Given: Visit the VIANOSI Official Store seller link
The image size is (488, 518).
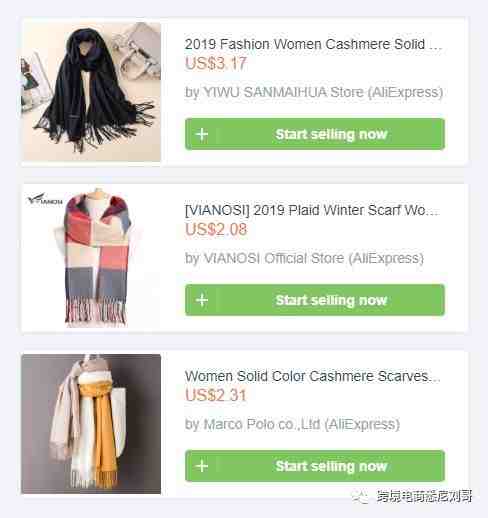Looking at the screenshot, I should tap(304, 258).
